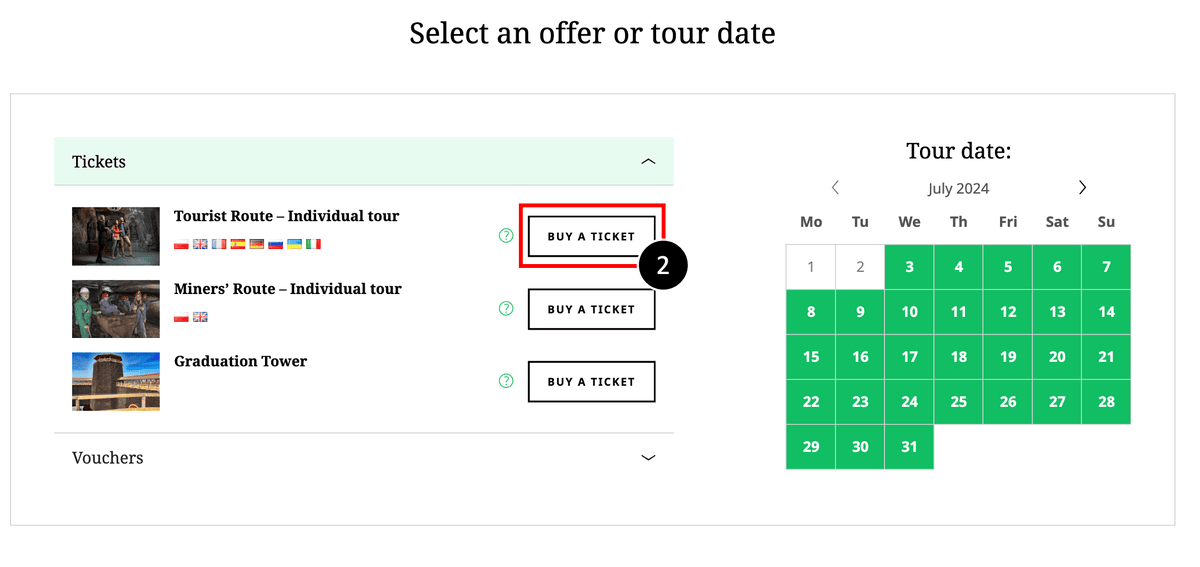Select July 3 in the calendar
The width and height of the screenshot is (1200, 567).
(x=909, y=267)
